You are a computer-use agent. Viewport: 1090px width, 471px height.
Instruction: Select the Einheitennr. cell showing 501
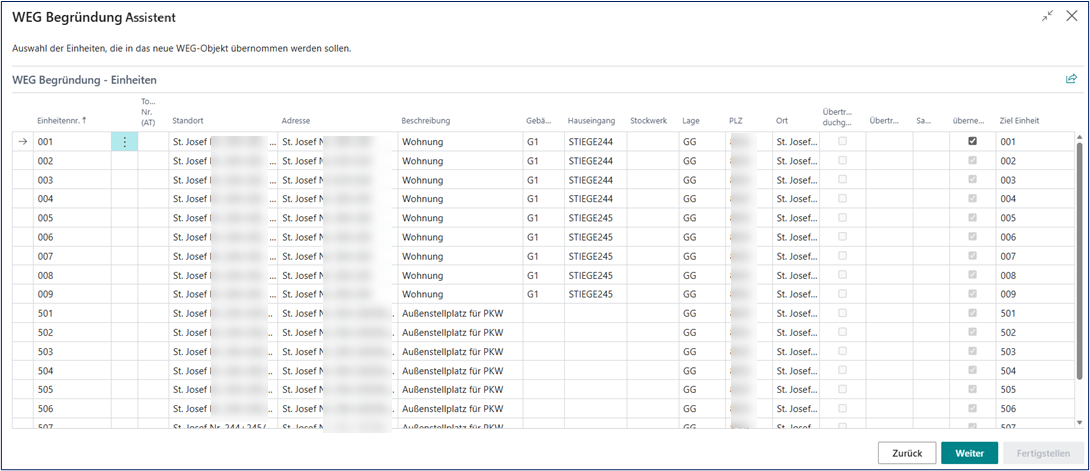coord(72,313)
